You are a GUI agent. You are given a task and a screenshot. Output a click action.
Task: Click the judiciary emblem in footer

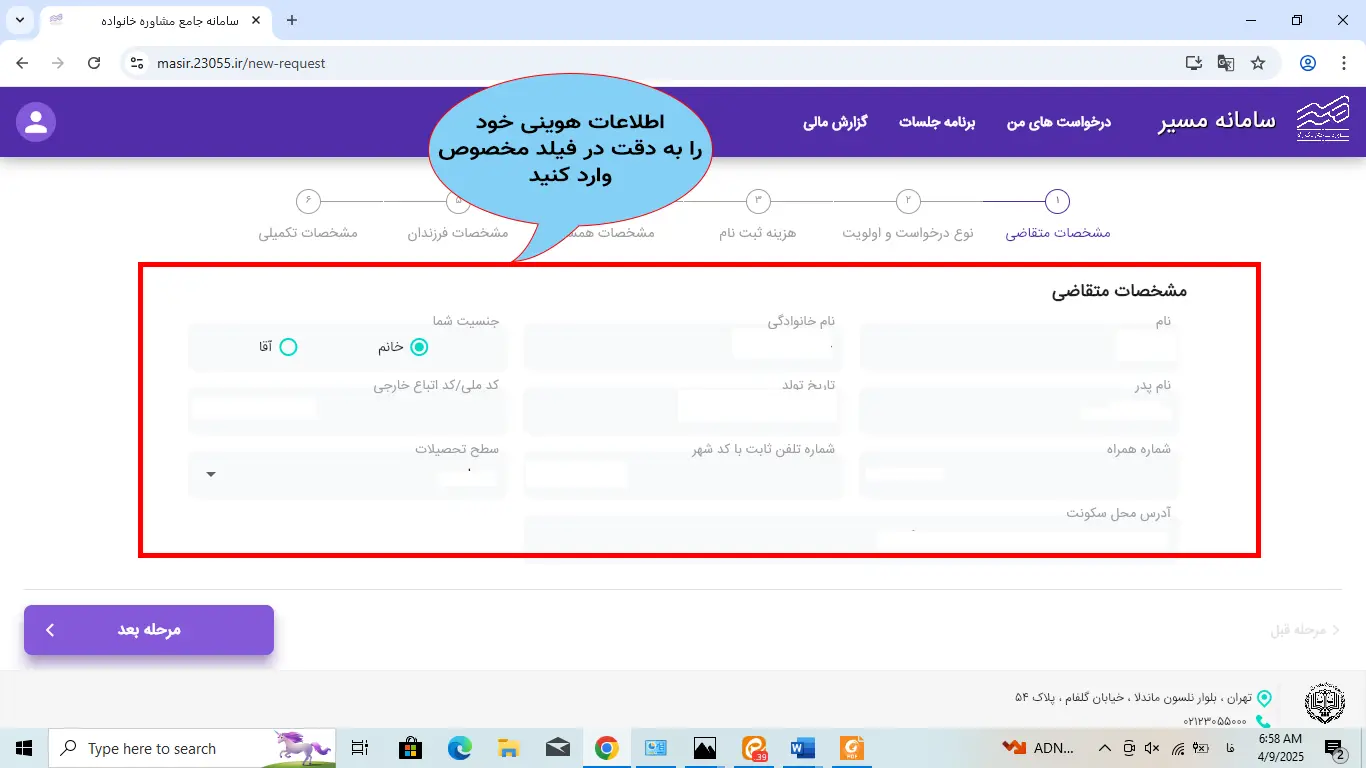[x=1325, y=703]
